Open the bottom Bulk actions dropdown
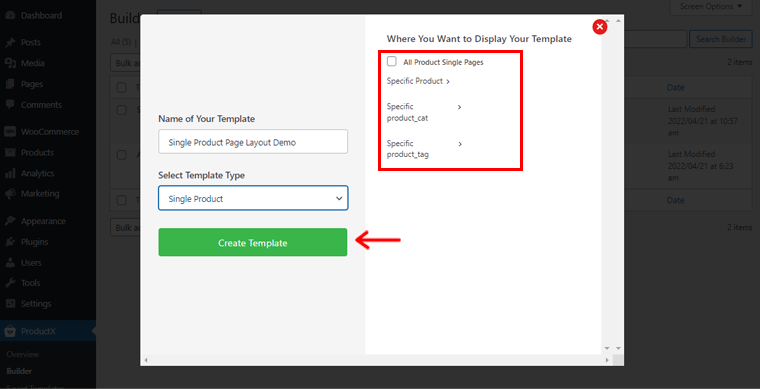The height and width of the screenshot is (389, 760). (126, 227)
